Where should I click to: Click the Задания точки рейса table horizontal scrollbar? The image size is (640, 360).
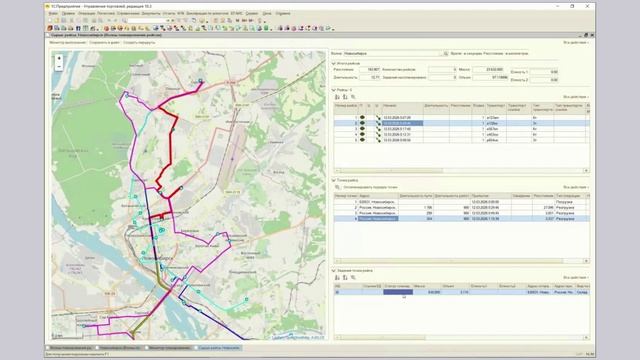[x=462, y=338]
